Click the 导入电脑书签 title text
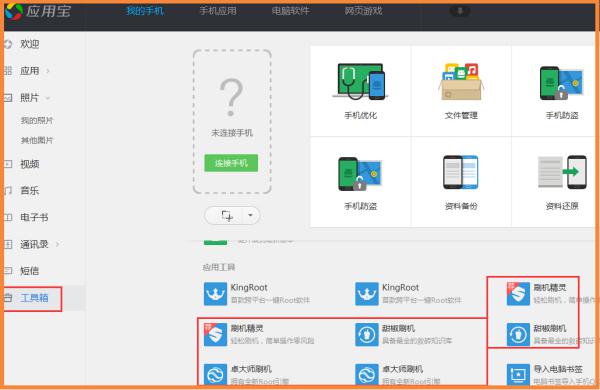This screenshot has height=390, width=600. click(x=558, y=369)
